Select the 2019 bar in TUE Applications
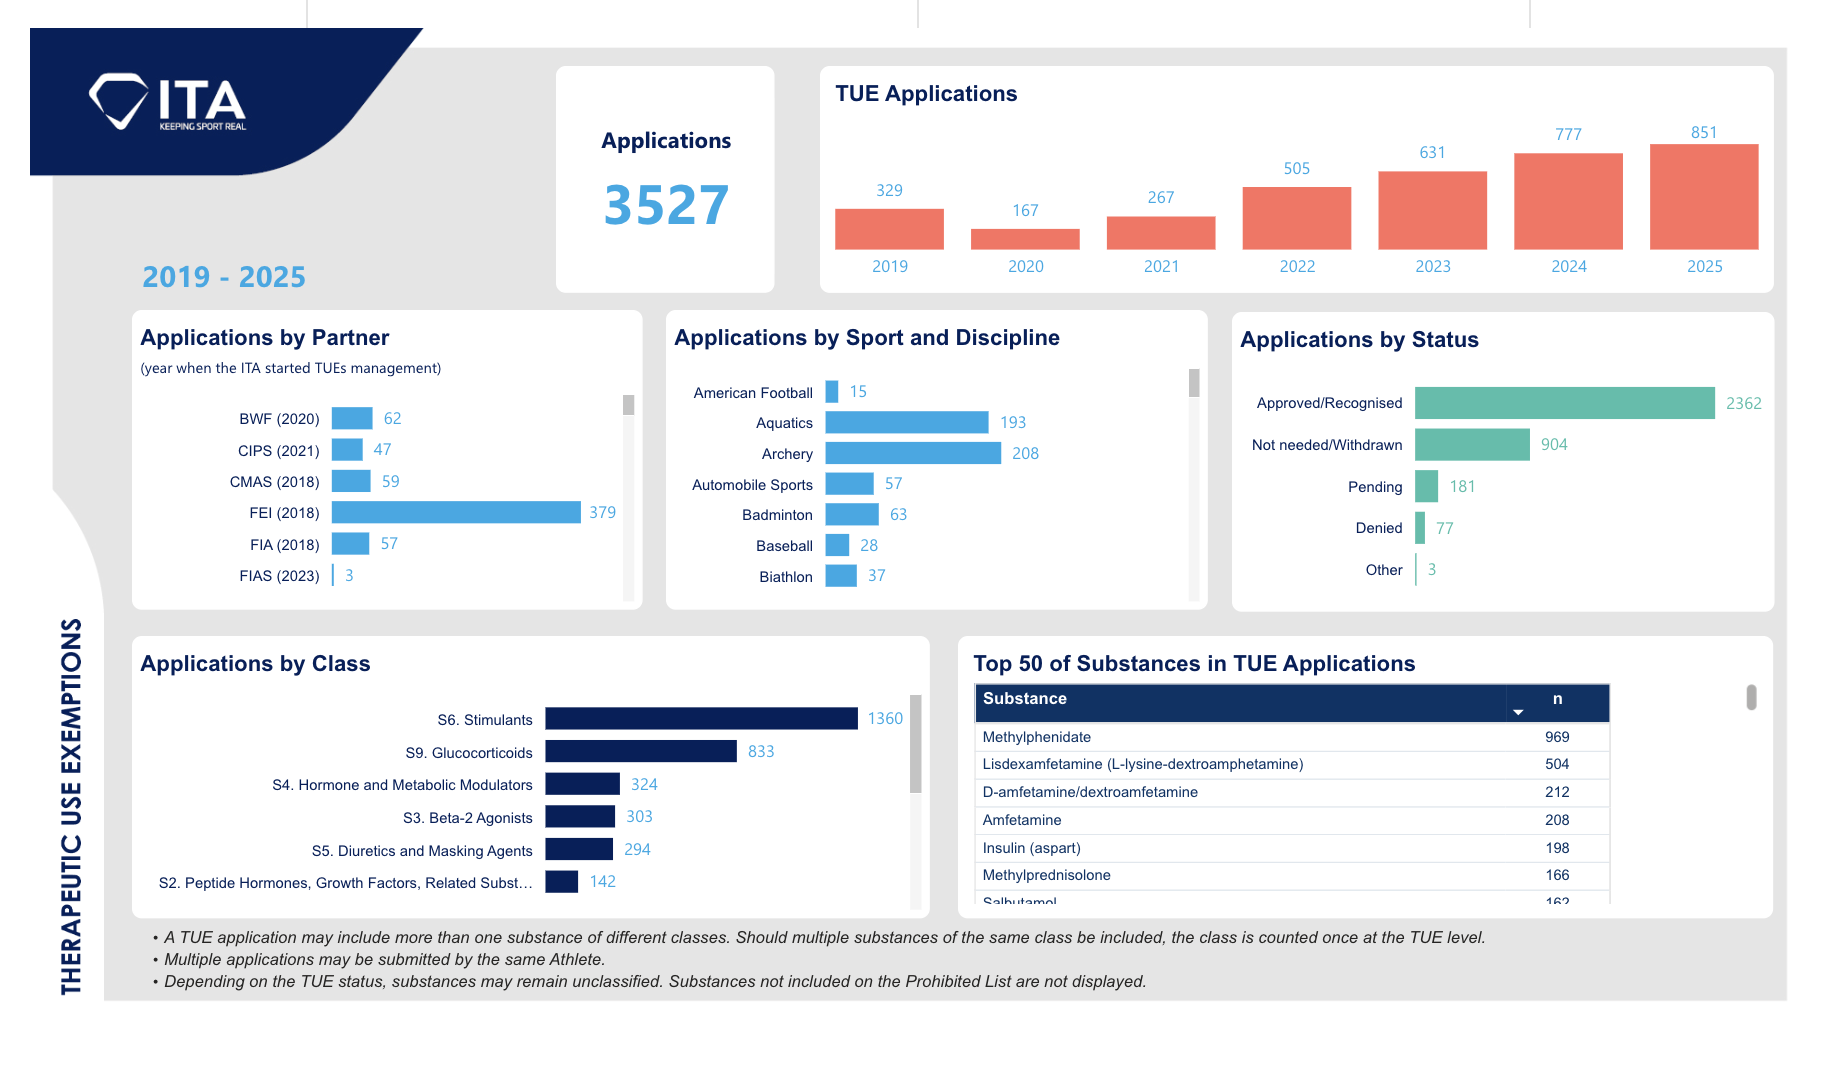Screen dimensions: 1823x1069 click(x=889, y=229)
